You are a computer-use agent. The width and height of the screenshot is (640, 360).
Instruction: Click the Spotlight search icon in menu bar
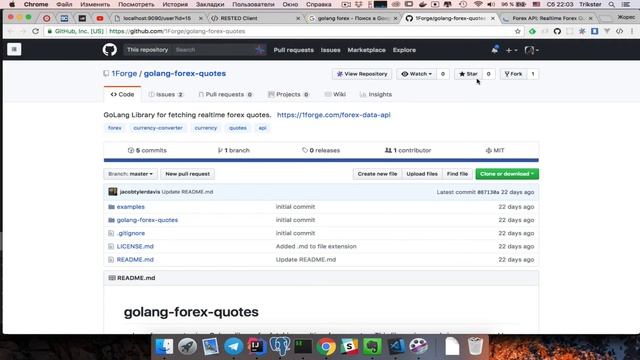click(x=611, y=4)
